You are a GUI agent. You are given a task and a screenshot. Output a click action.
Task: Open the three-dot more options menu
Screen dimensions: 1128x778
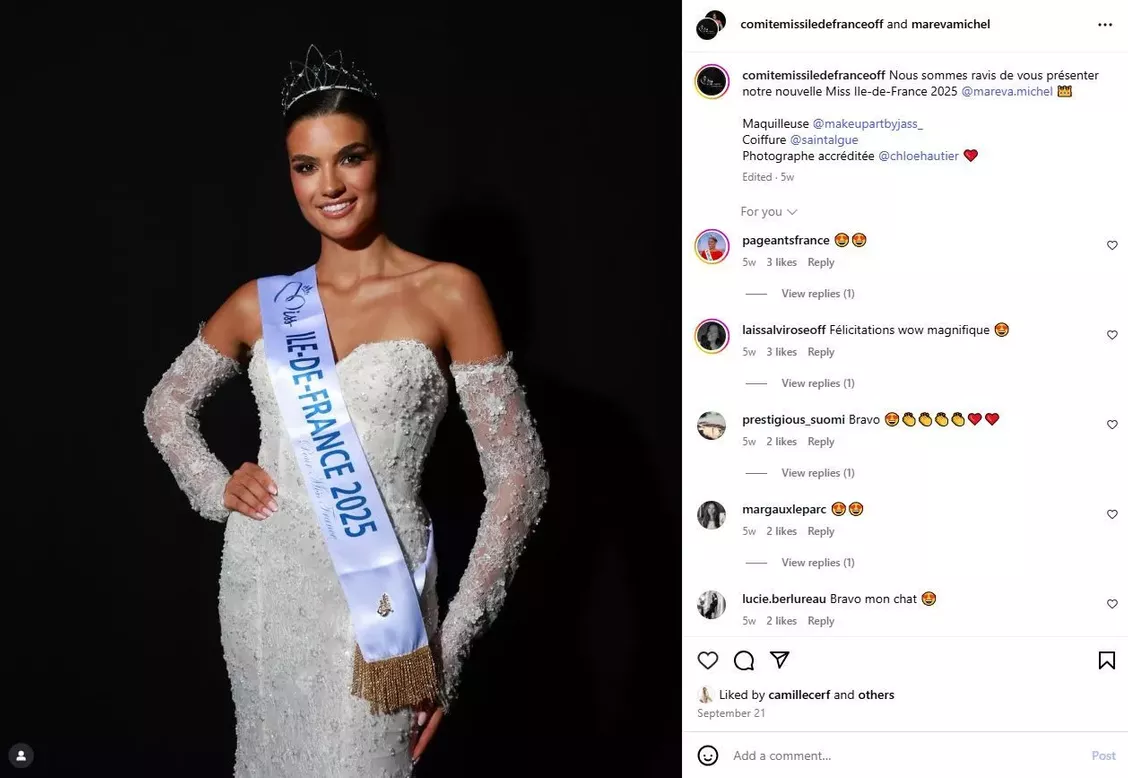(x=1105, y=24)
